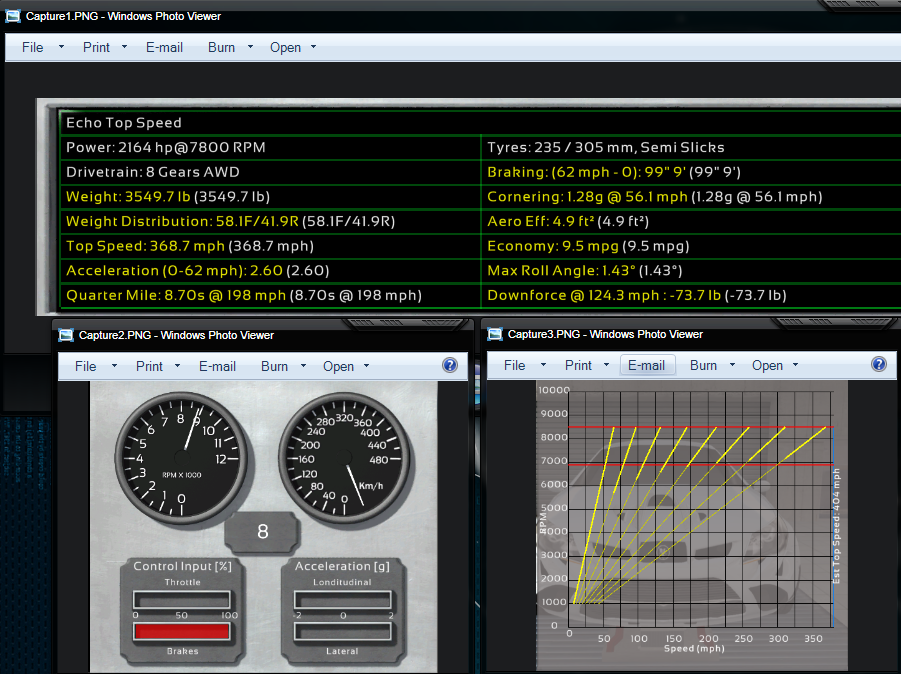This screenshot has height=674, width=901.
Task: Open Help in the Capture2 window
Action: click(x=450, y=365)
